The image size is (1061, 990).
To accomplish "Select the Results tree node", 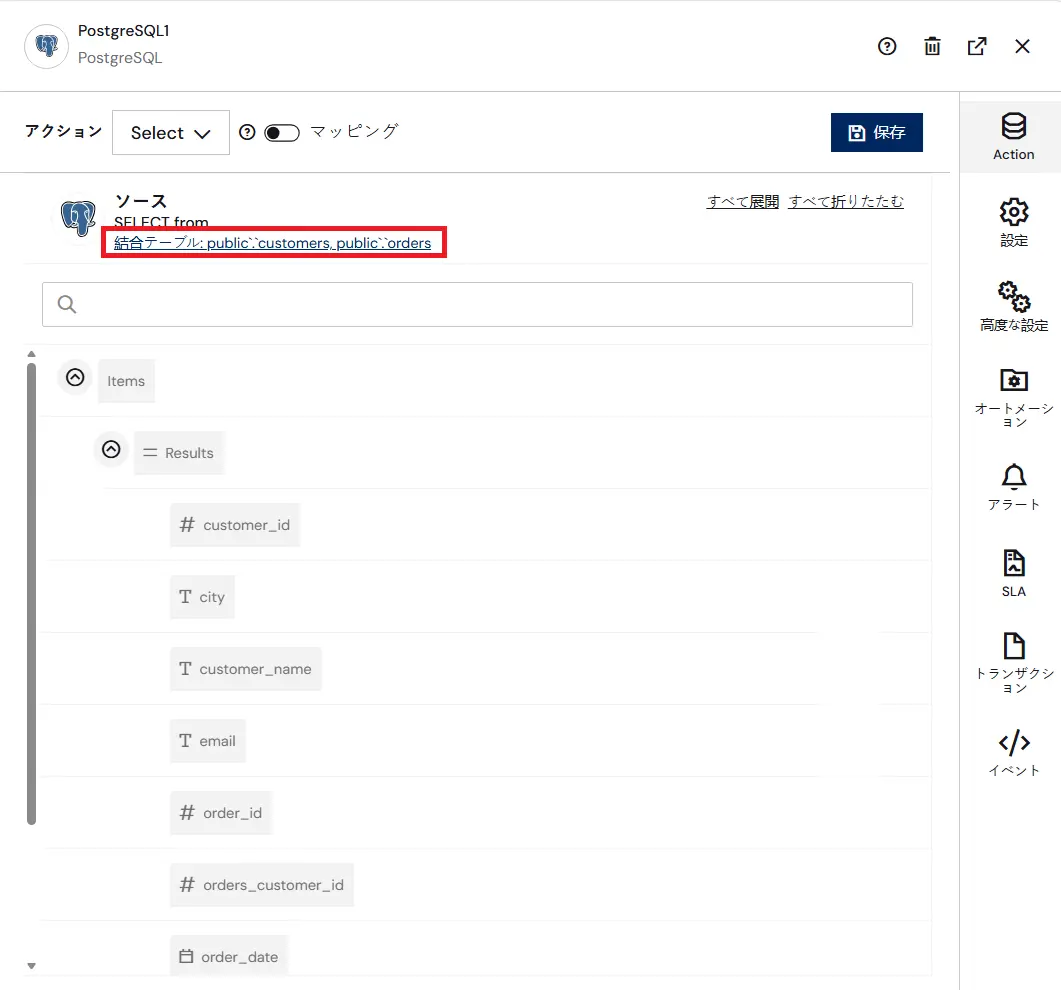I will 179,453.
